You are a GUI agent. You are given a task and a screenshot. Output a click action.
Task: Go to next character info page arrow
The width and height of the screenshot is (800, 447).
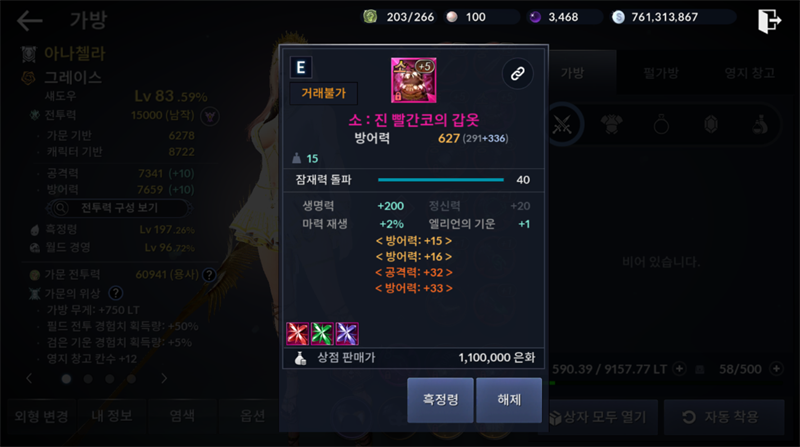point(164,379)
